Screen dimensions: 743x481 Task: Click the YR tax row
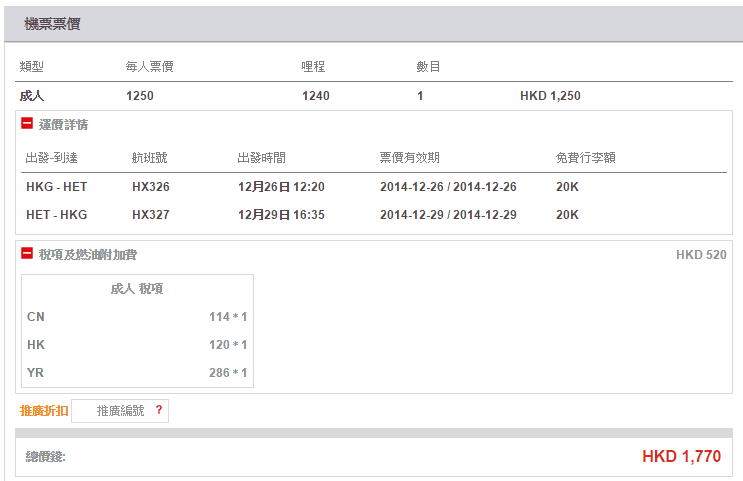pos(137,373)
